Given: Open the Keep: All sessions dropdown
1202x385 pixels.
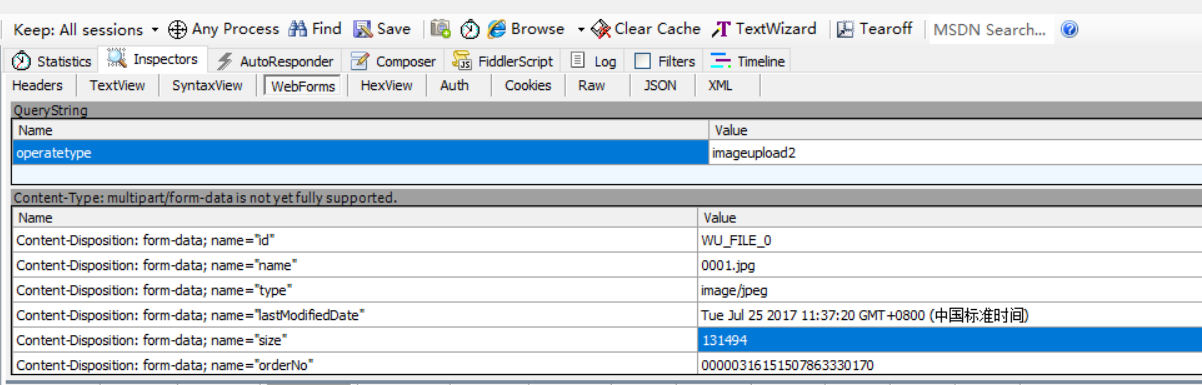Looking at the screenshot, I should click(86, 30).
